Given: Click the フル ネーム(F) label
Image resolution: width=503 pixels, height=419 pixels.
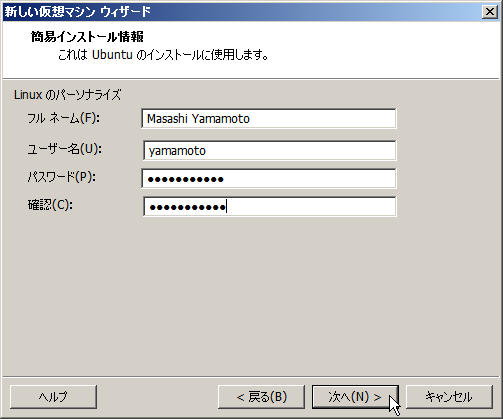Looking at the screenshot, I should (x=63, y=118).
